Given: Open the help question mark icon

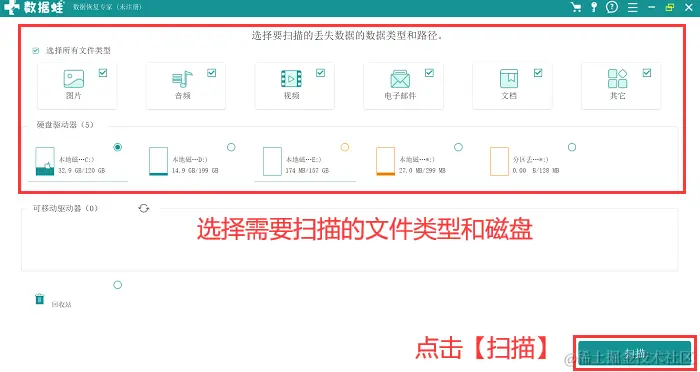Looking at the screenshot, I should (x=612, y=7).
